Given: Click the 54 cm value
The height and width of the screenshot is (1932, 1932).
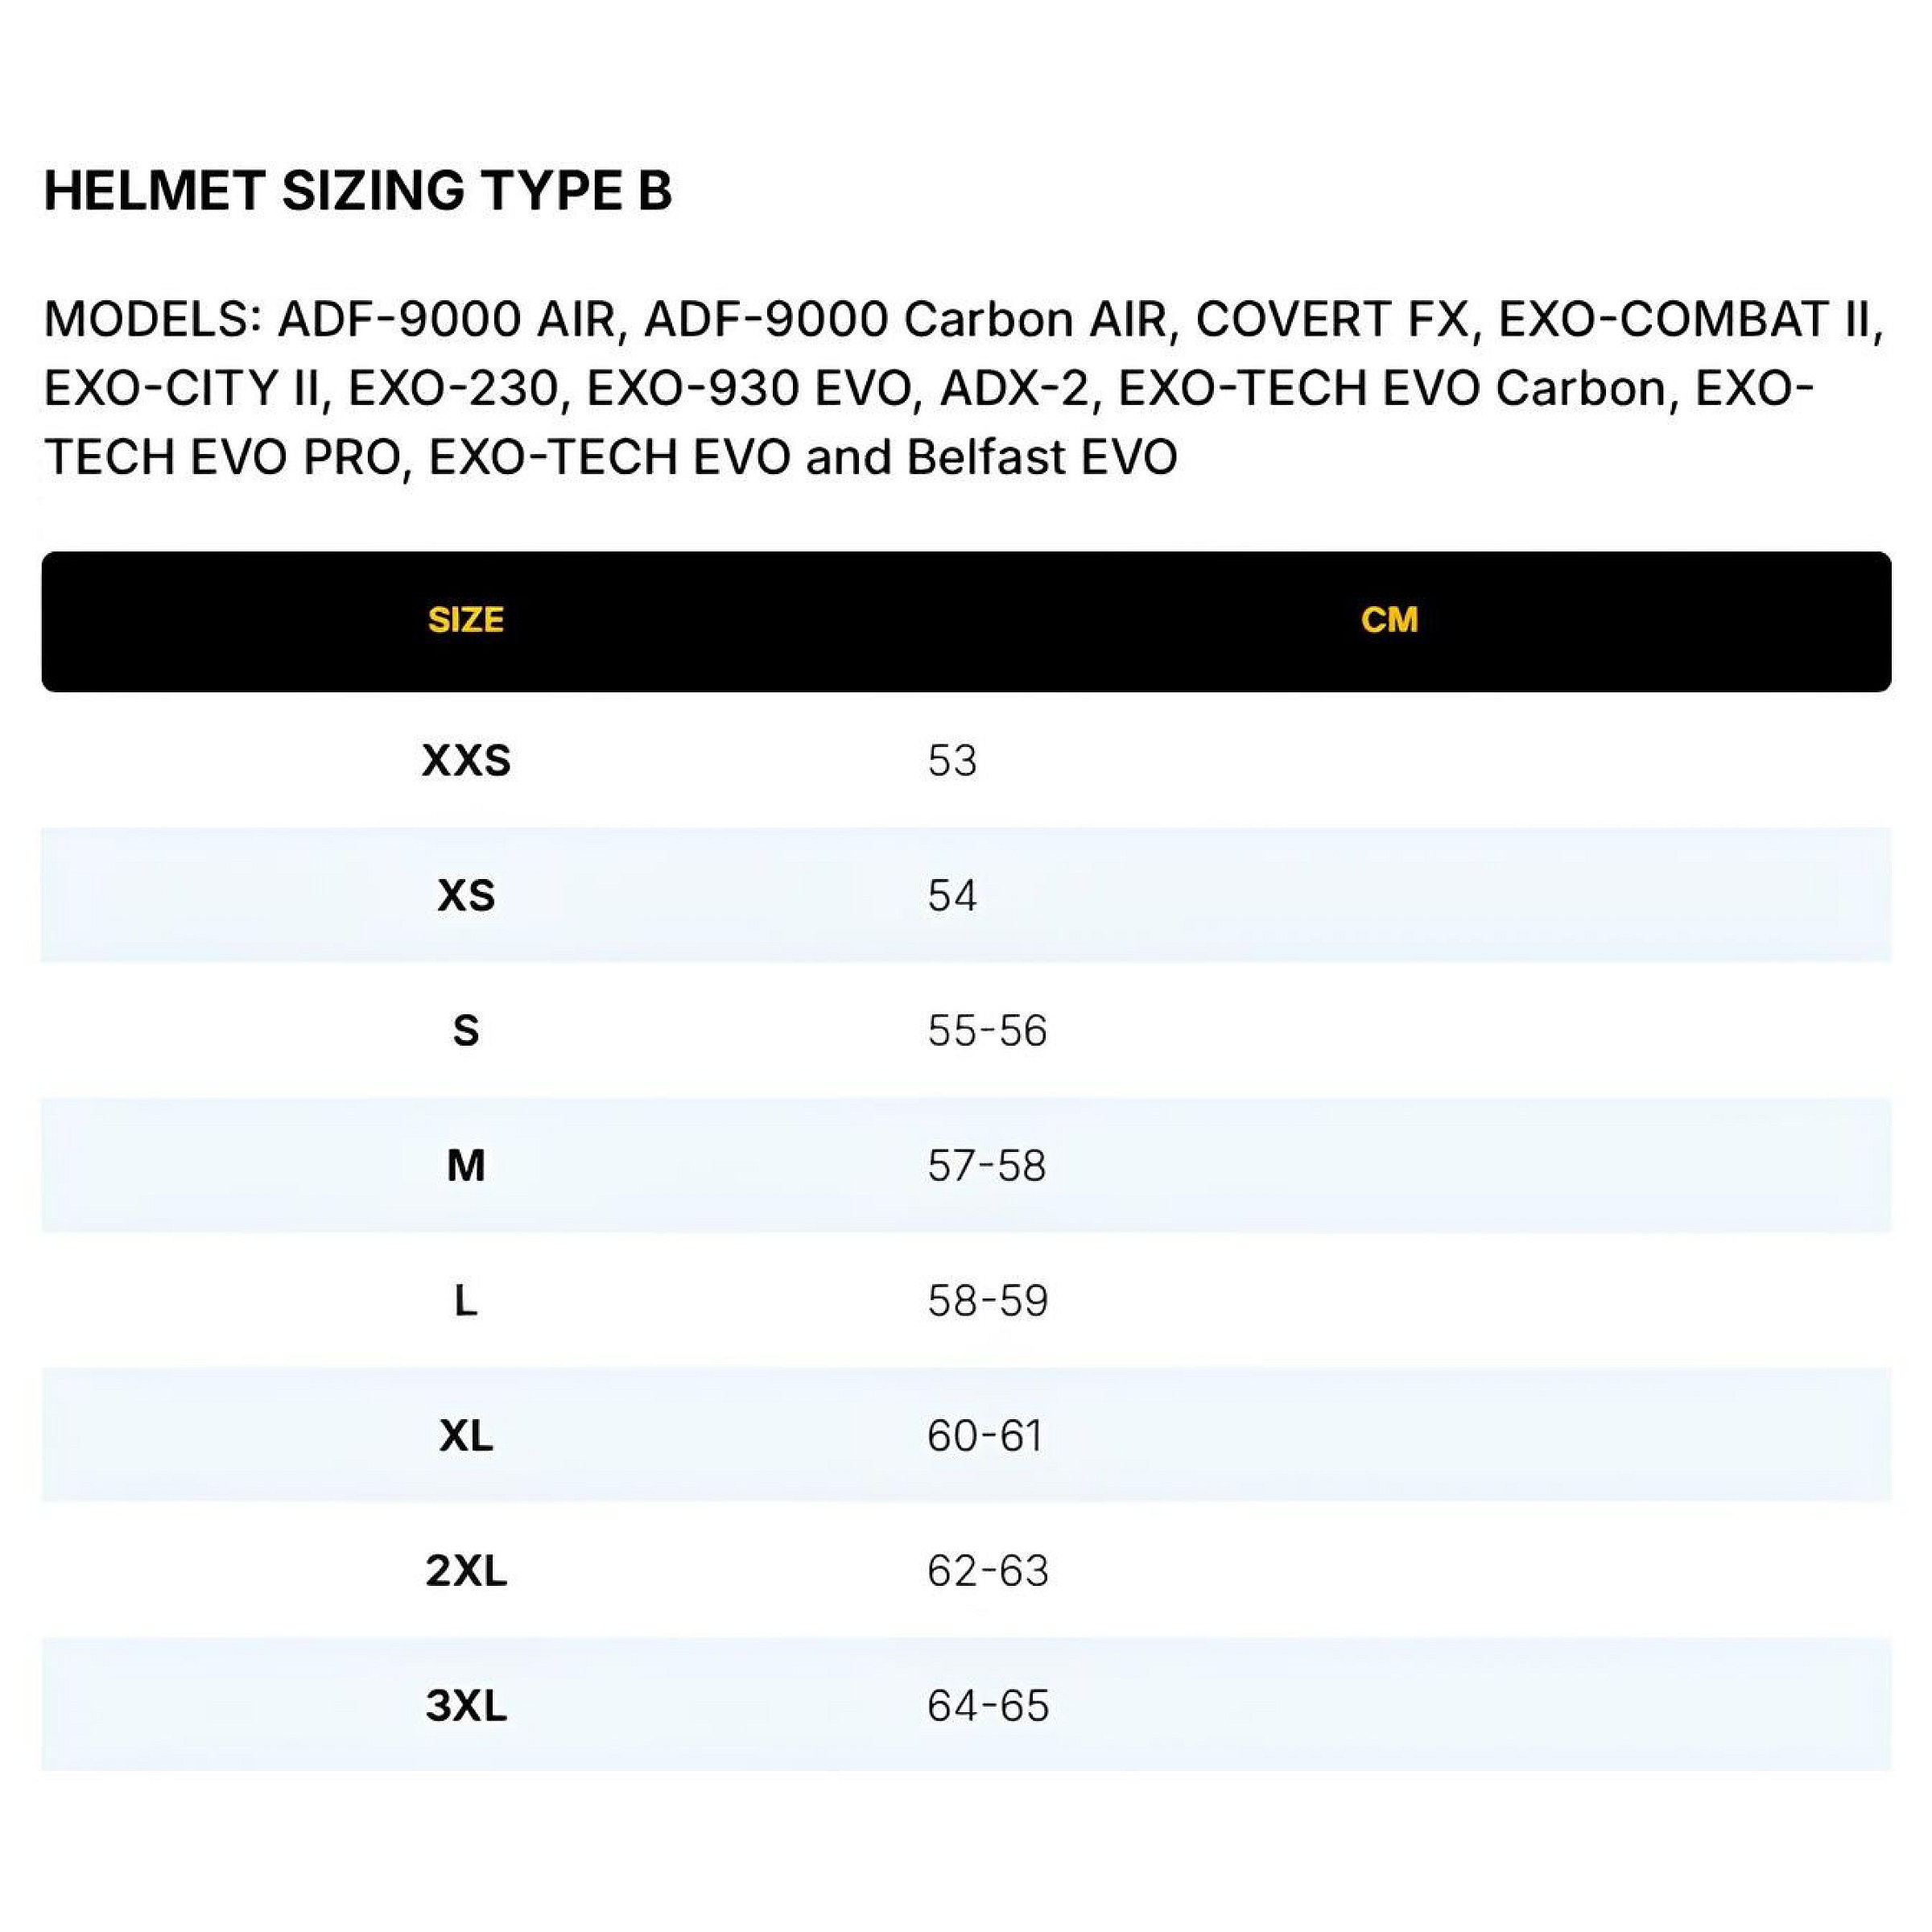Looking at the screenshot, I should coord(952,895).
